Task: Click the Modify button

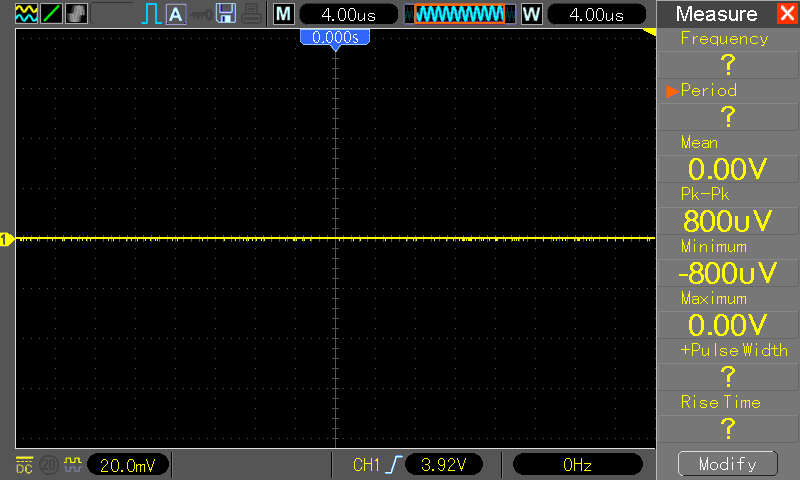Action: pos(728,464)
